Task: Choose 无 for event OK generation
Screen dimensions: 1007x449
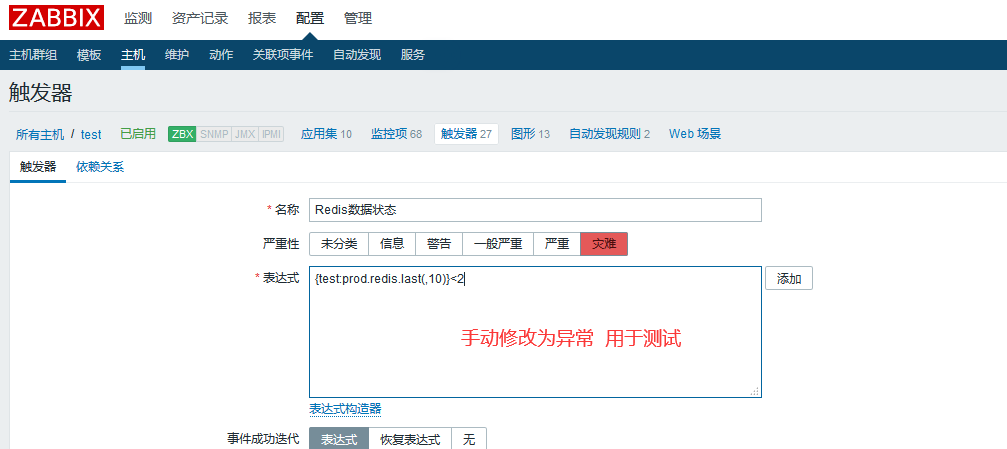Action: 469,439
